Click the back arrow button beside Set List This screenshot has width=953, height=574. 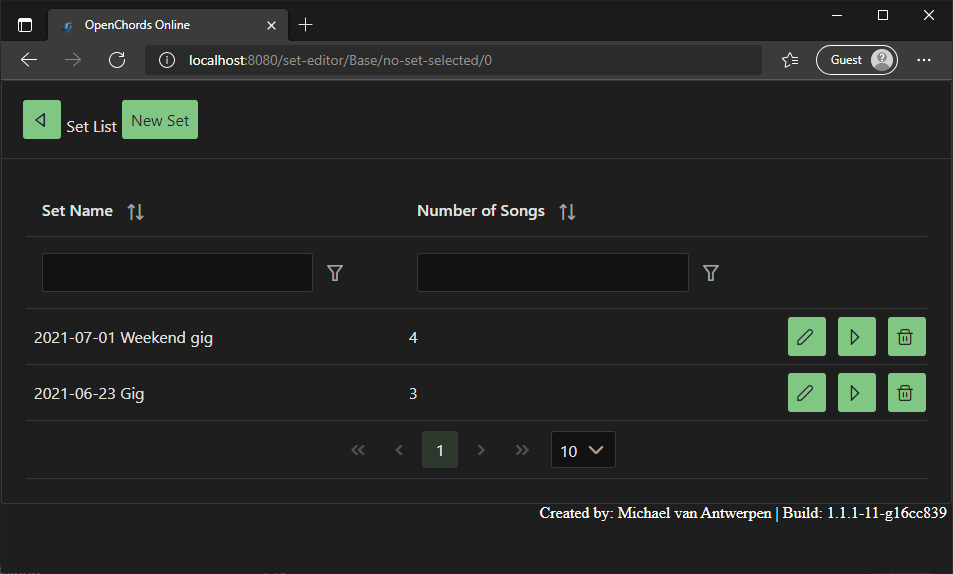41,120
